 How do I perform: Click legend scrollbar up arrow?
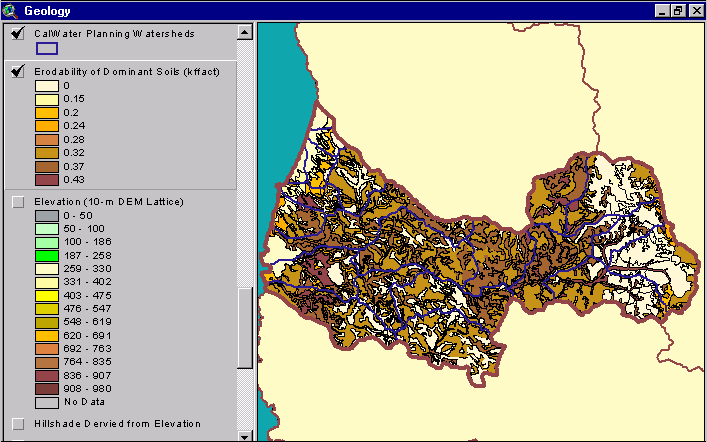[x=245, y=32]
